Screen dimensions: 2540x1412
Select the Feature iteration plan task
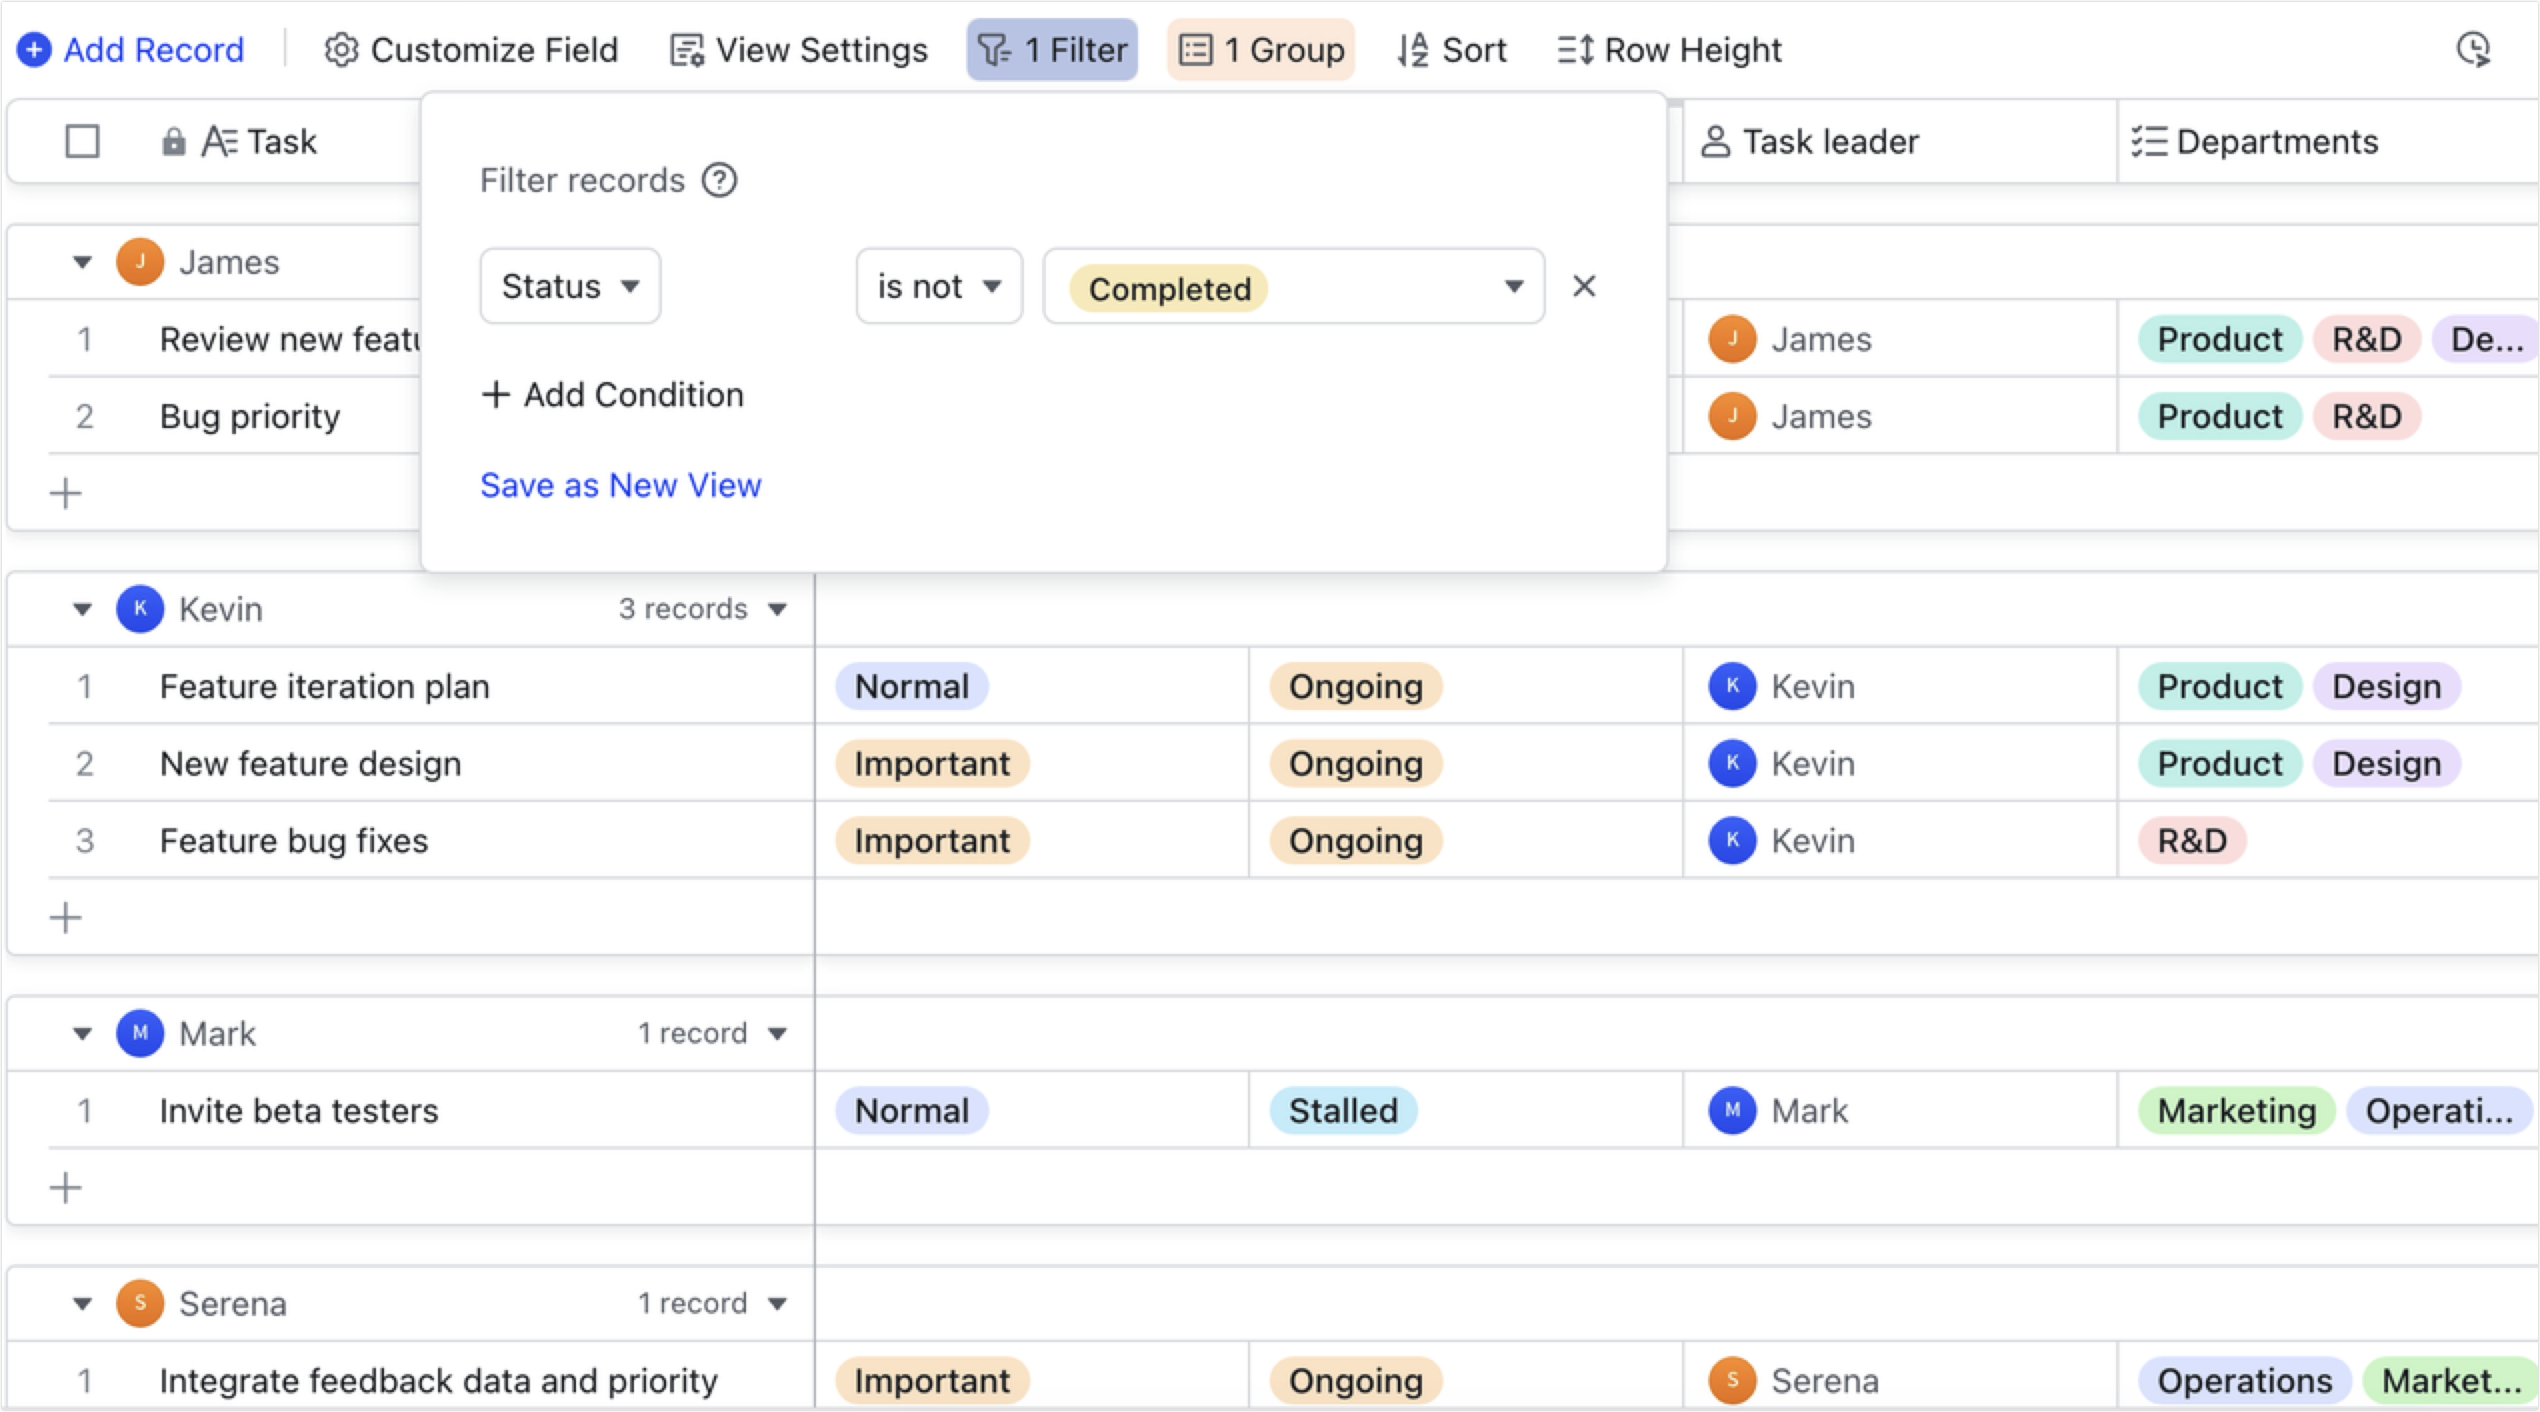(x=325, y=686)
